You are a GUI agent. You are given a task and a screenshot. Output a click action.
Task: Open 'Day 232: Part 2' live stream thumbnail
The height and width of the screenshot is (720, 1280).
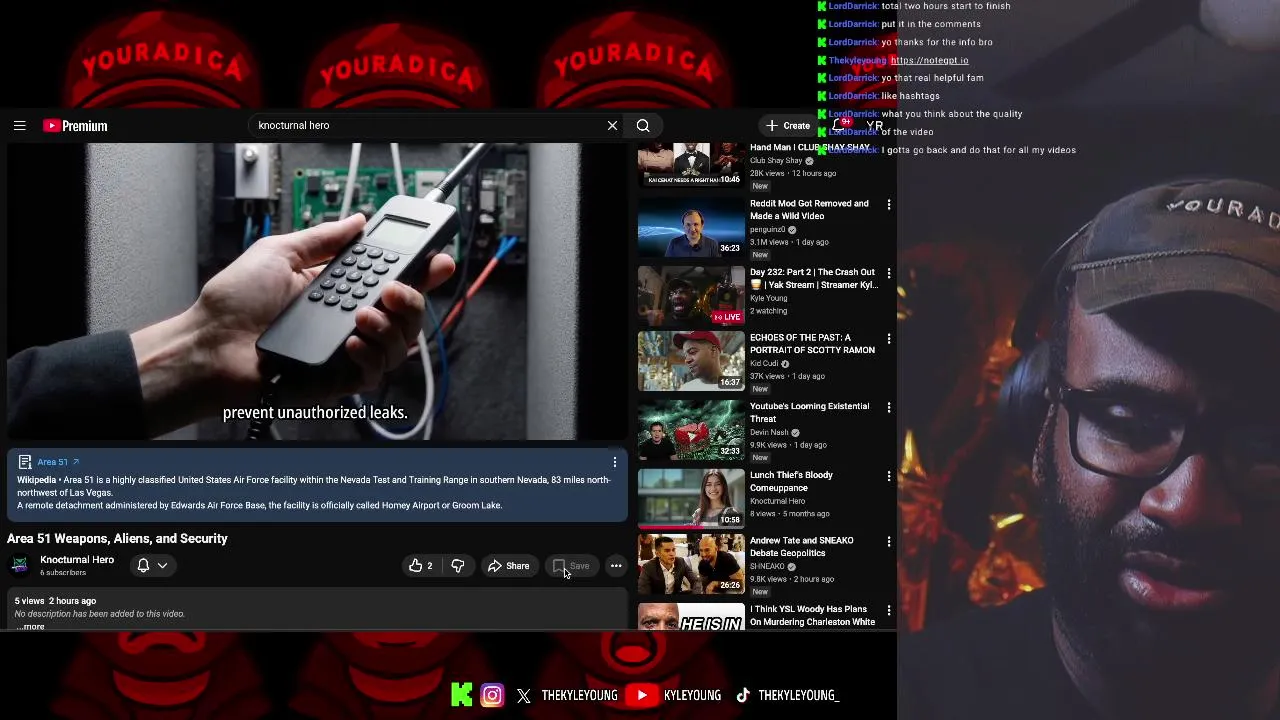click(x=691, y=296)
